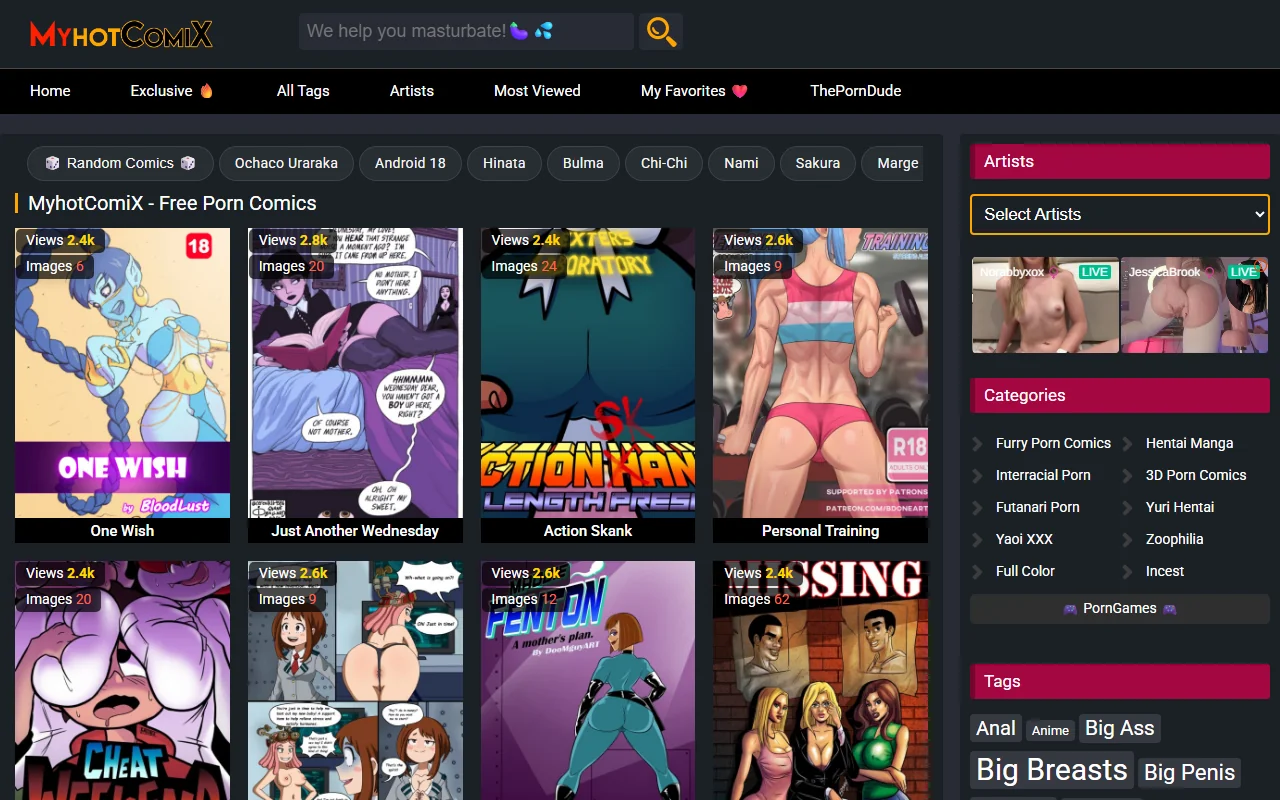Image resolution: width=1280 pixels, height=800 pixels.
Task: Click the magnifying glass search icon
Action: tap(660, 31)
